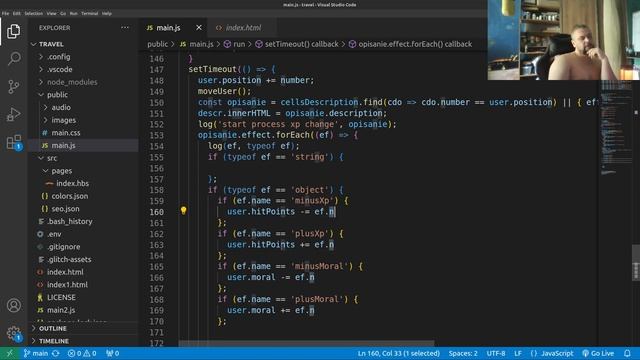The height and width of the screenshot is (360, 640).
Task: Open the LICENSE file
Action: [x=83, y=297]
